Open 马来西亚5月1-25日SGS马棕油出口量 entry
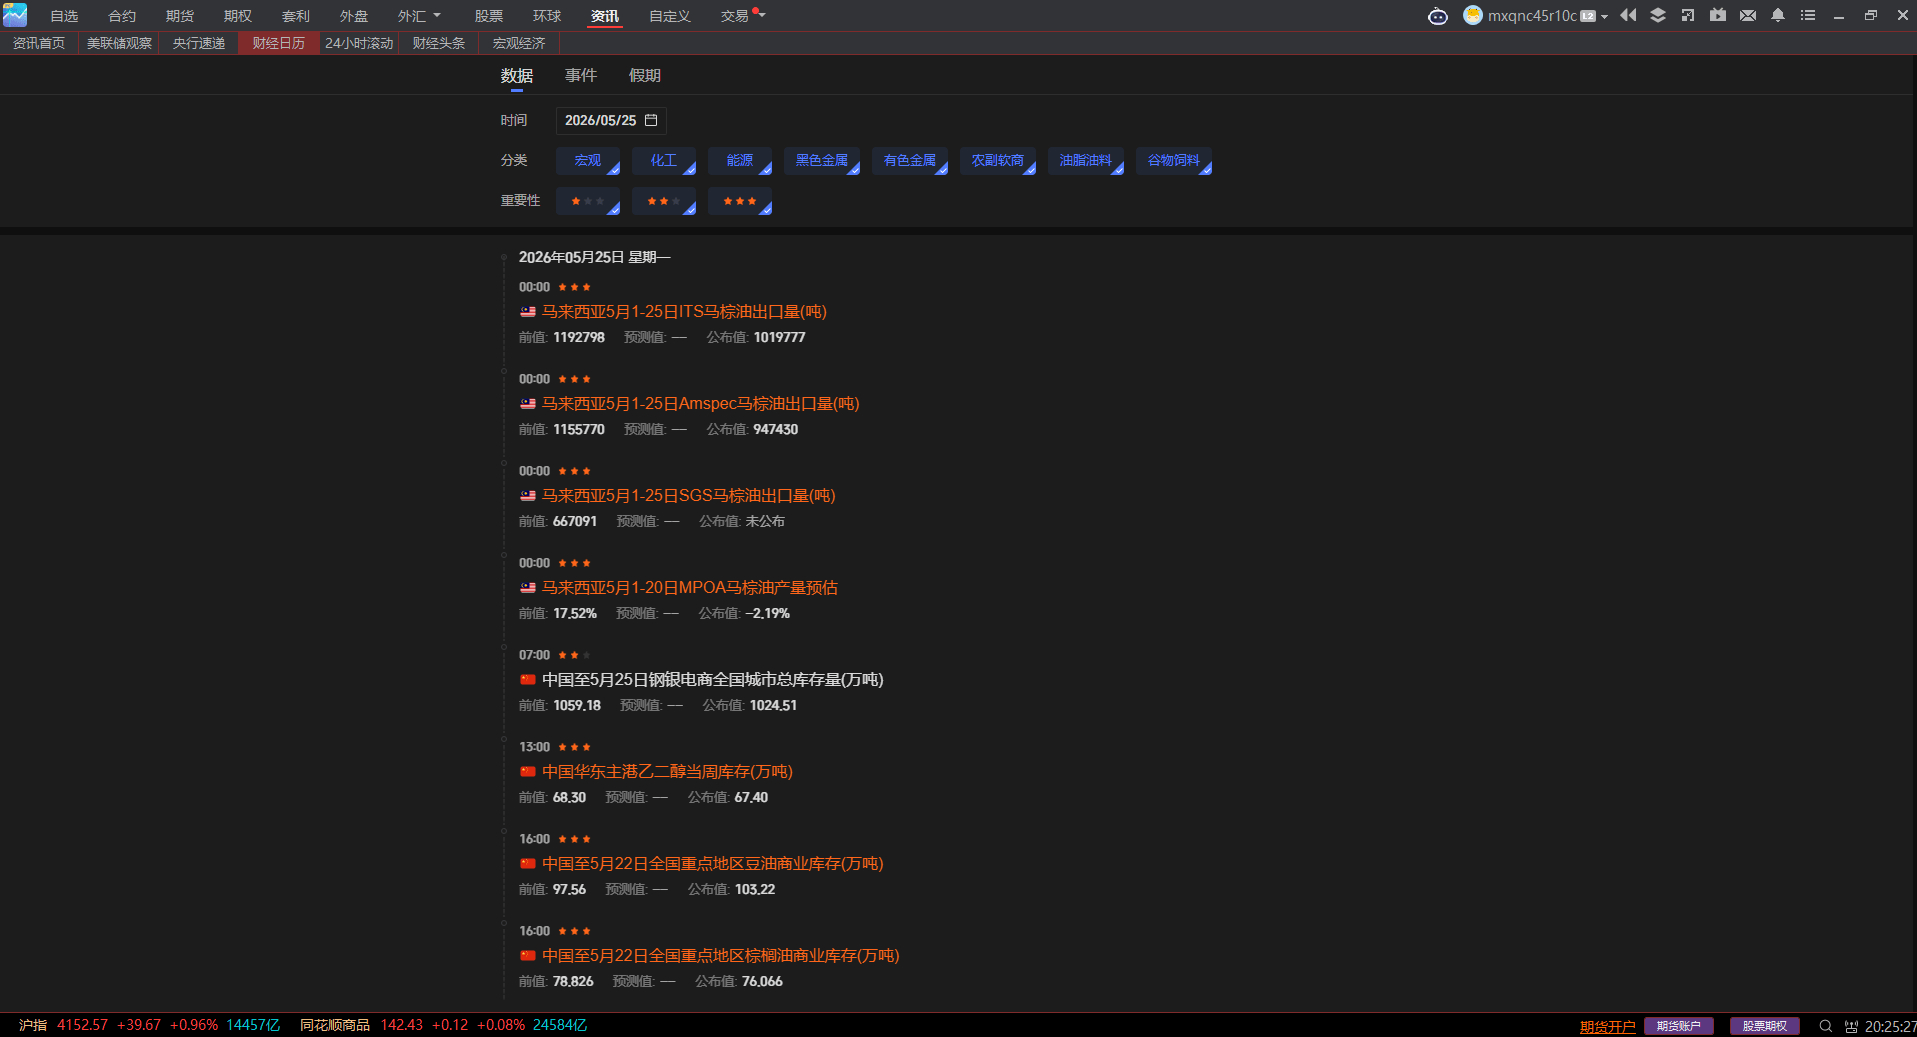The width and height of the screenshot is (1917, 1037). tap(689, 496)
